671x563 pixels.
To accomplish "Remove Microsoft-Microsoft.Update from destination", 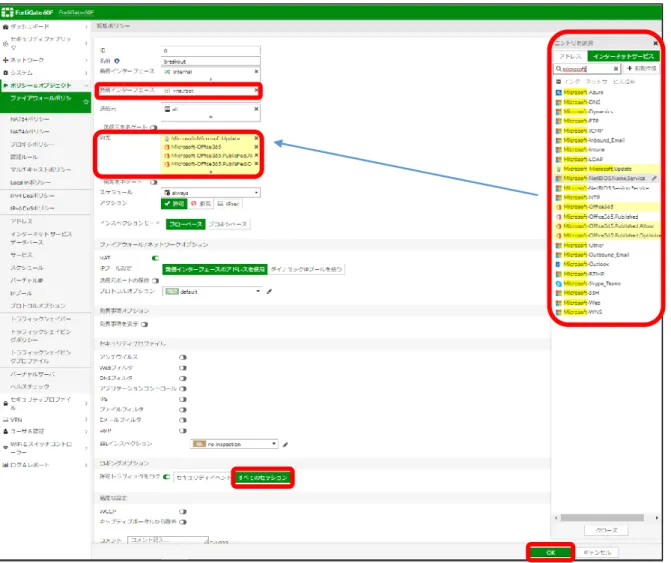I will [x=256, y=138].
